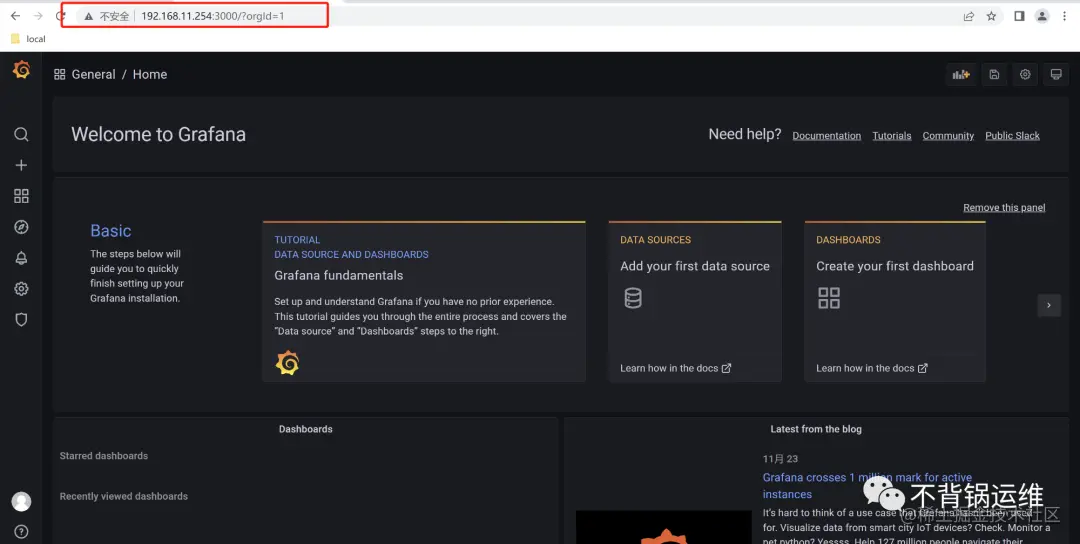Click browser Forward arrow
Screen dimensions: 1080x544
point(38,16)
